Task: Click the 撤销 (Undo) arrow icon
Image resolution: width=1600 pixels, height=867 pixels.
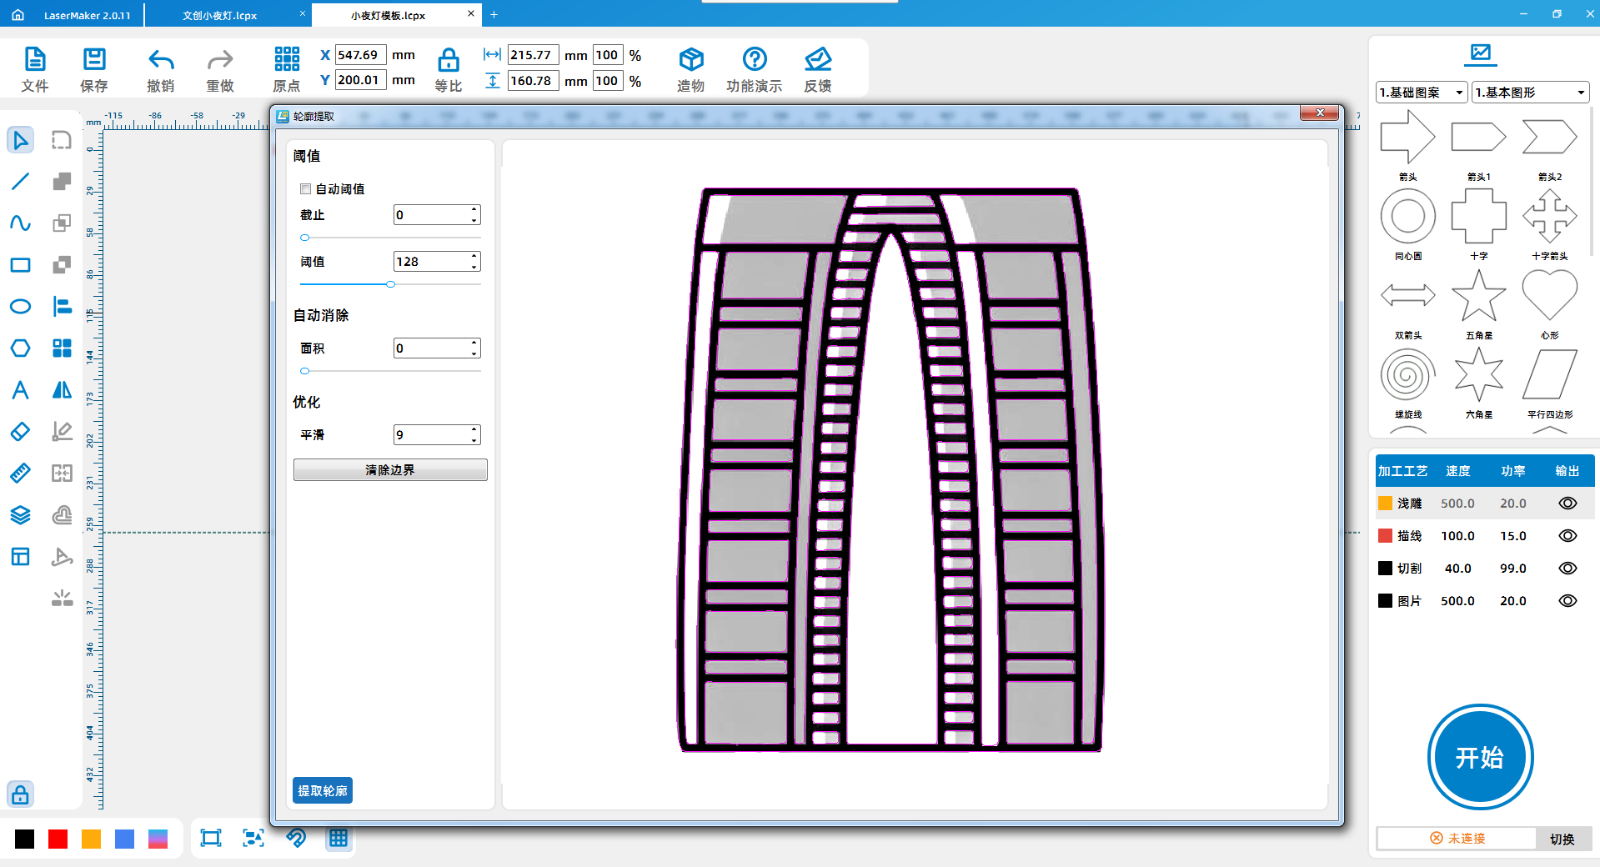Action: pyautogui.click(x=161, y=60)
